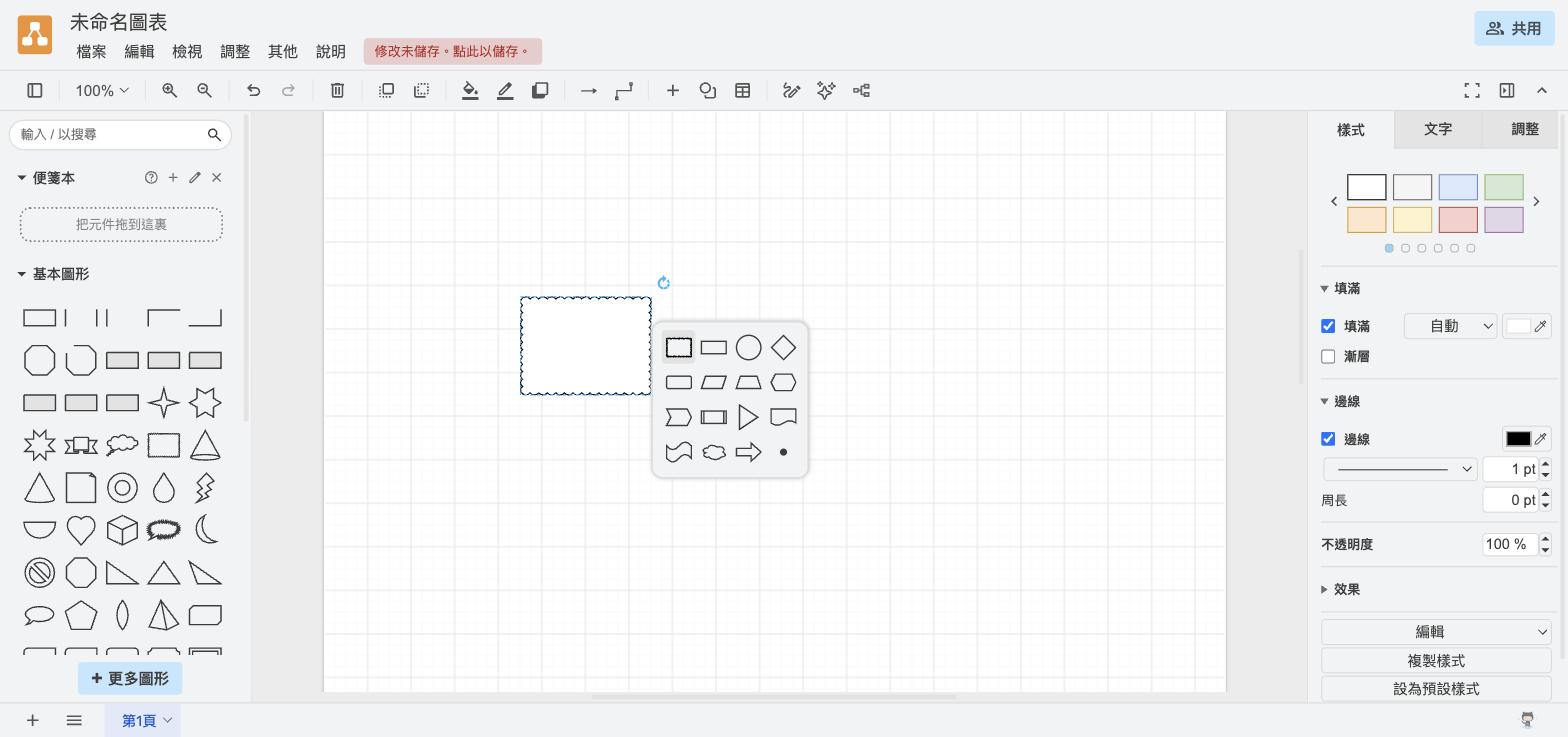Choose the heart shape in 基本圖形
Image resolution: width=1568 pixels, height=737 pixels.
point(81,530)
